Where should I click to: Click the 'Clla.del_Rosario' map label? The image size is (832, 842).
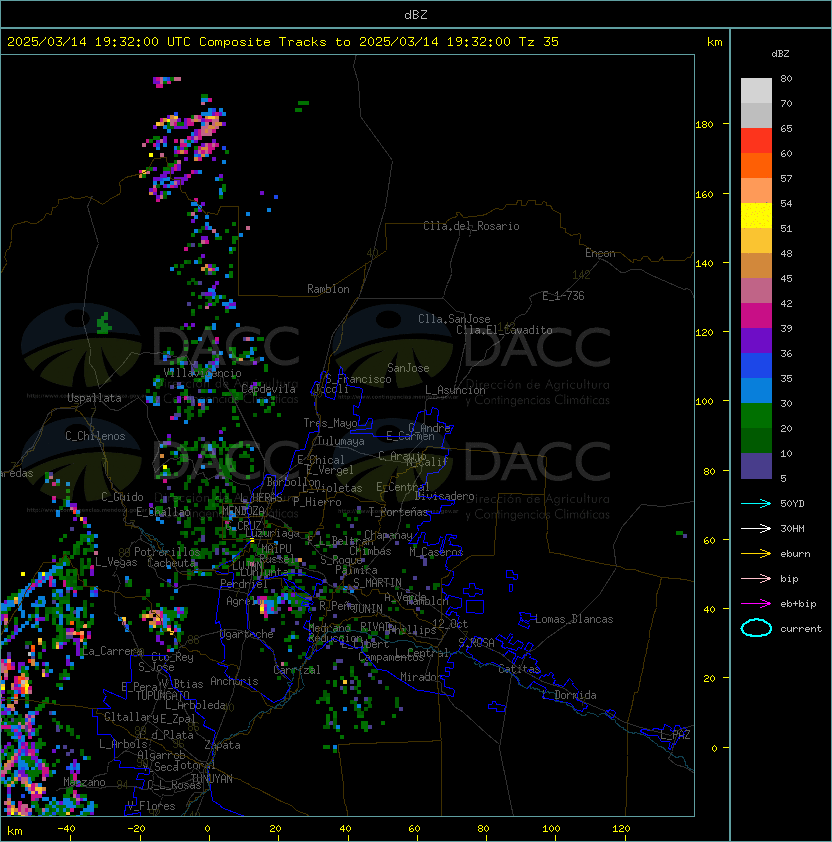[471, 226]
